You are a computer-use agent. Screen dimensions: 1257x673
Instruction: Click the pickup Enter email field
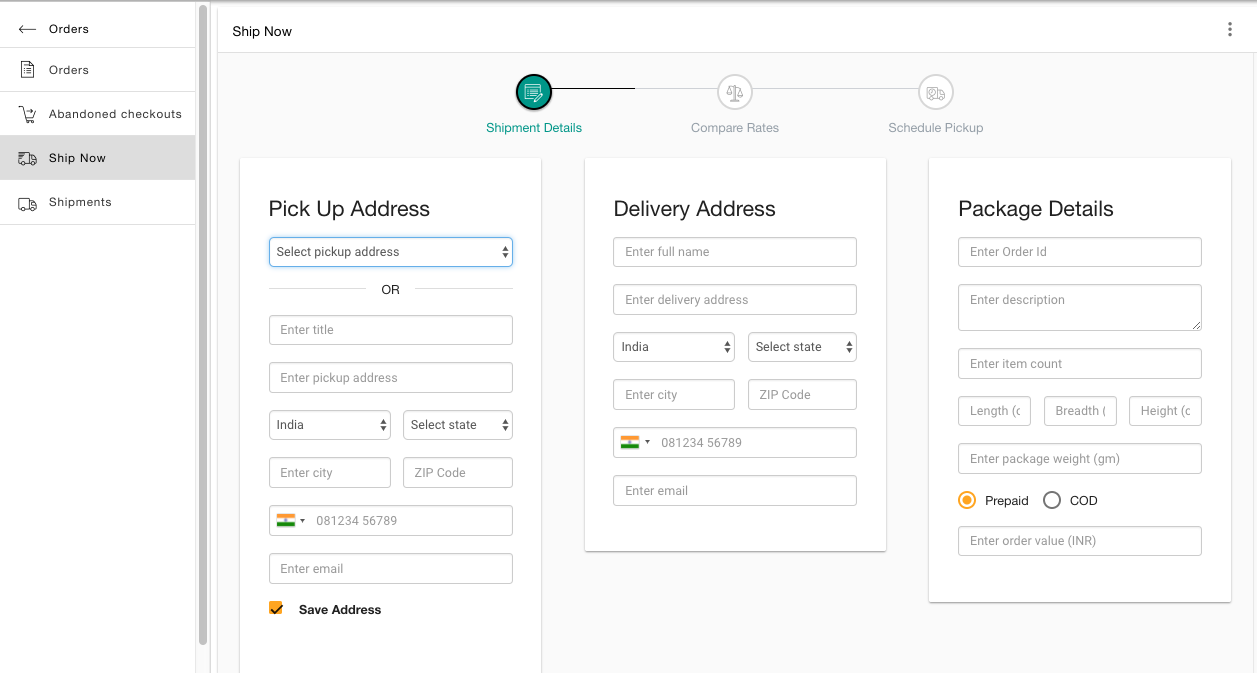click(391, 569)
